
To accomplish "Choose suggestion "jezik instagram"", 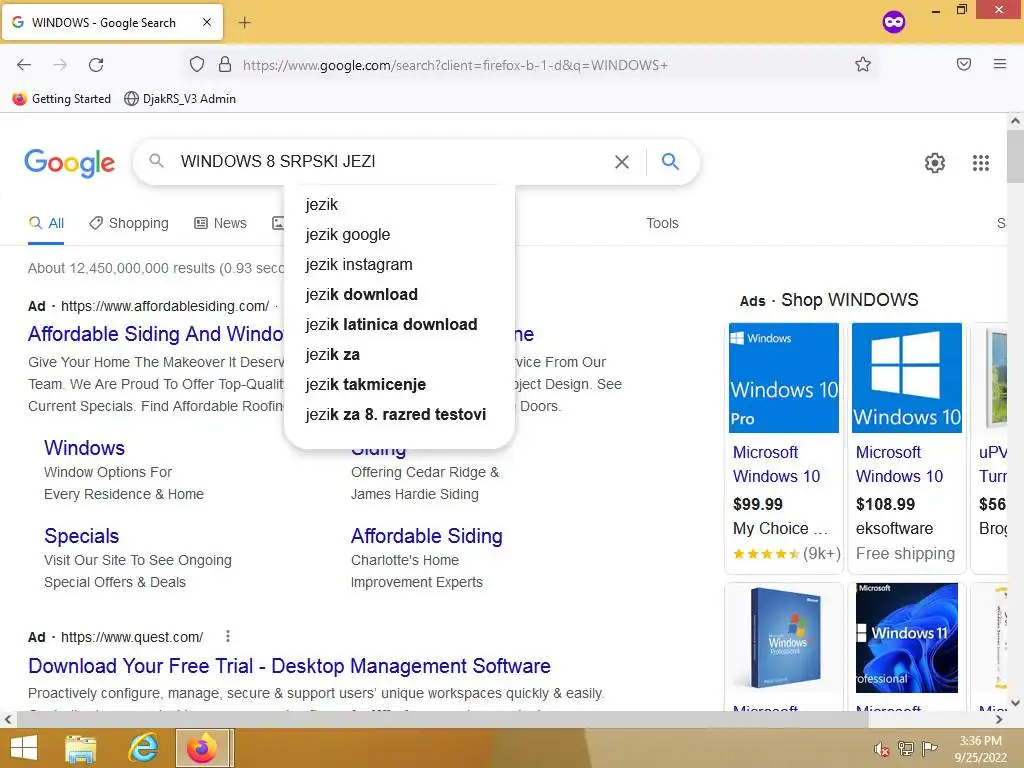I will (399, 264).
